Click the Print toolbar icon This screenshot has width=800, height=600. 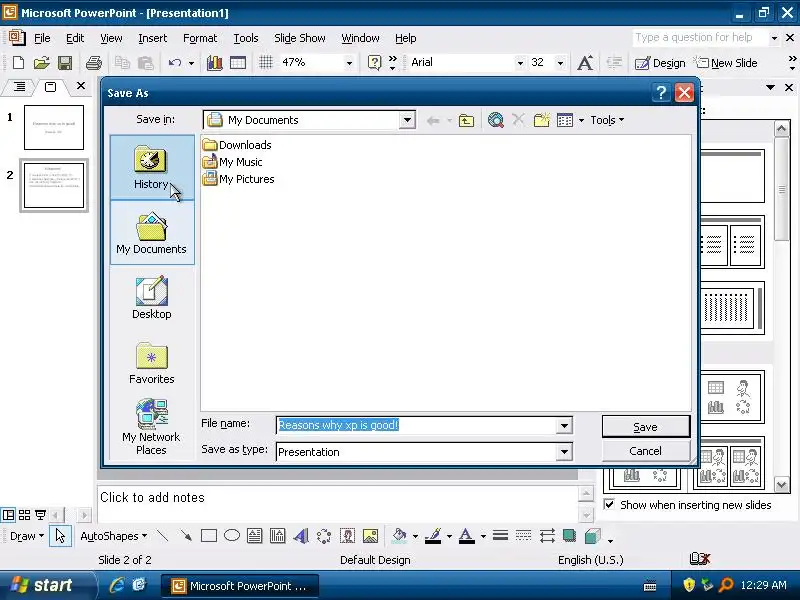94,63
